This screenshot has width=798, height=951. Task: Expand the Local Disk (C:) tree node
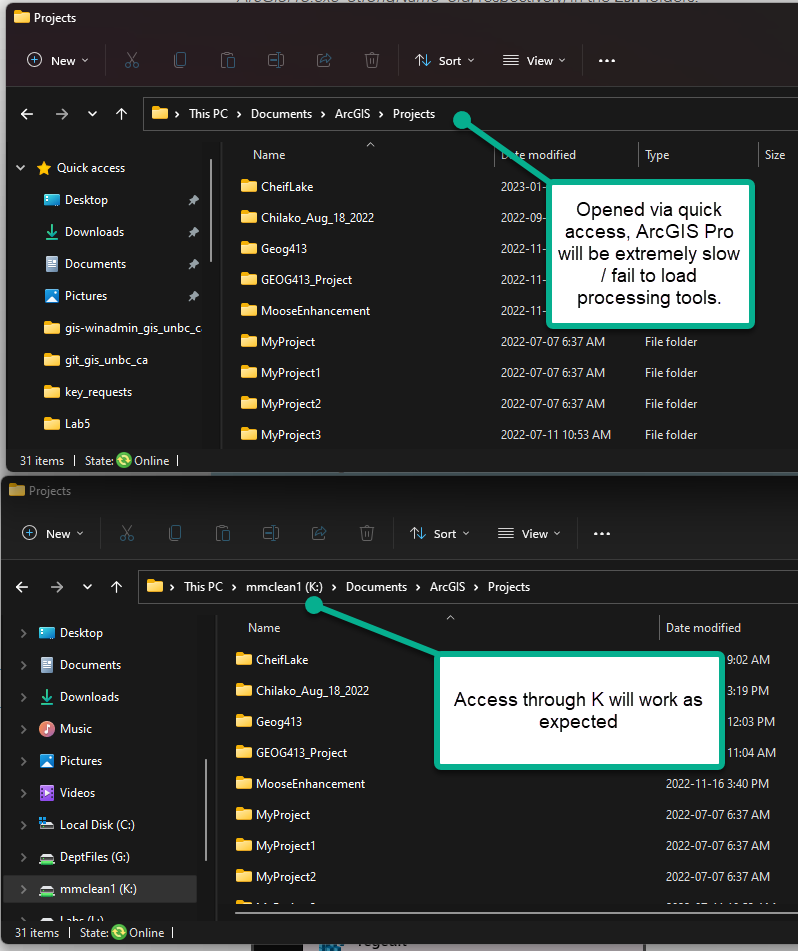[x=24, y=825]
